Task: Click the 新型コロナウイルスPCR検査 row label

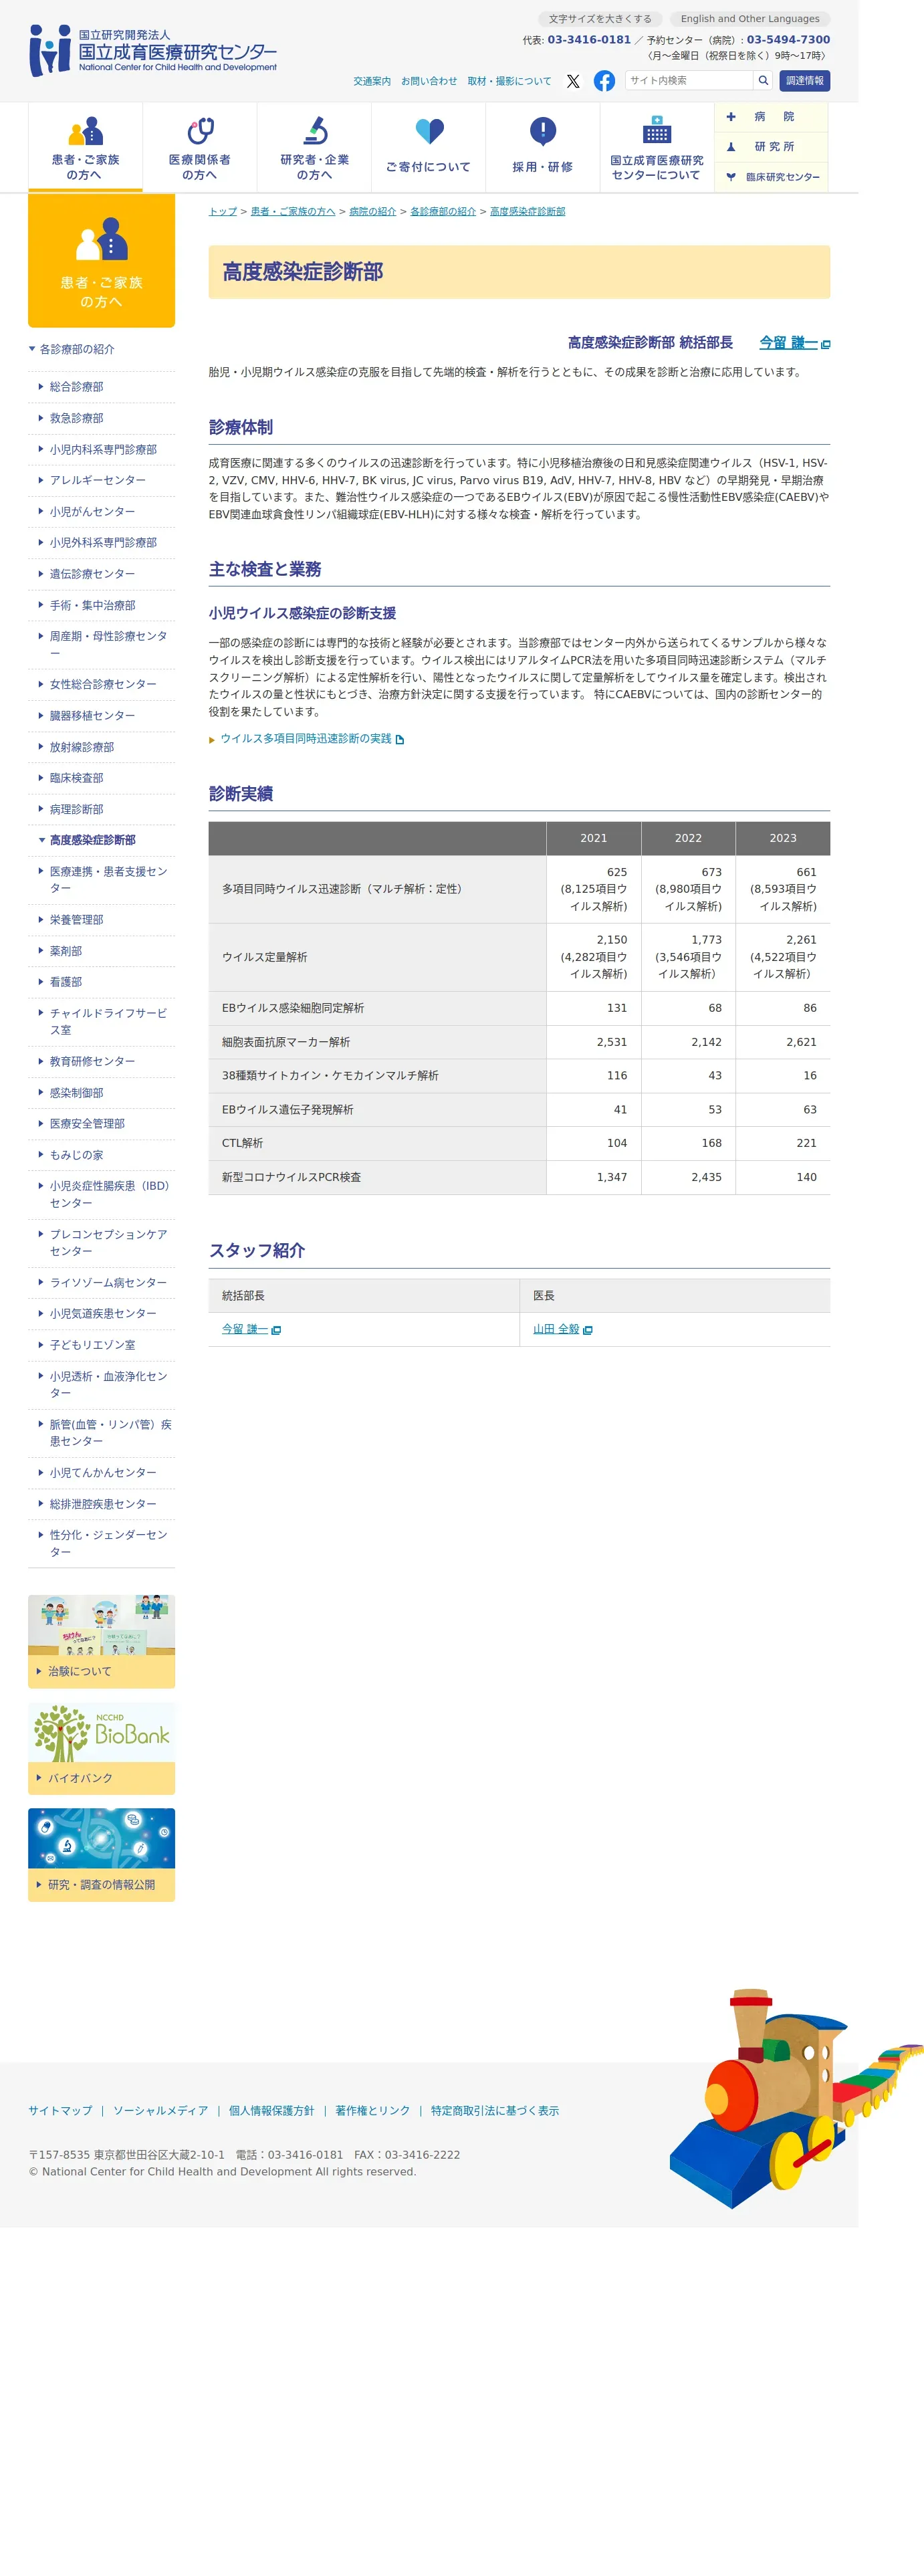Action: coord(377,1177)
